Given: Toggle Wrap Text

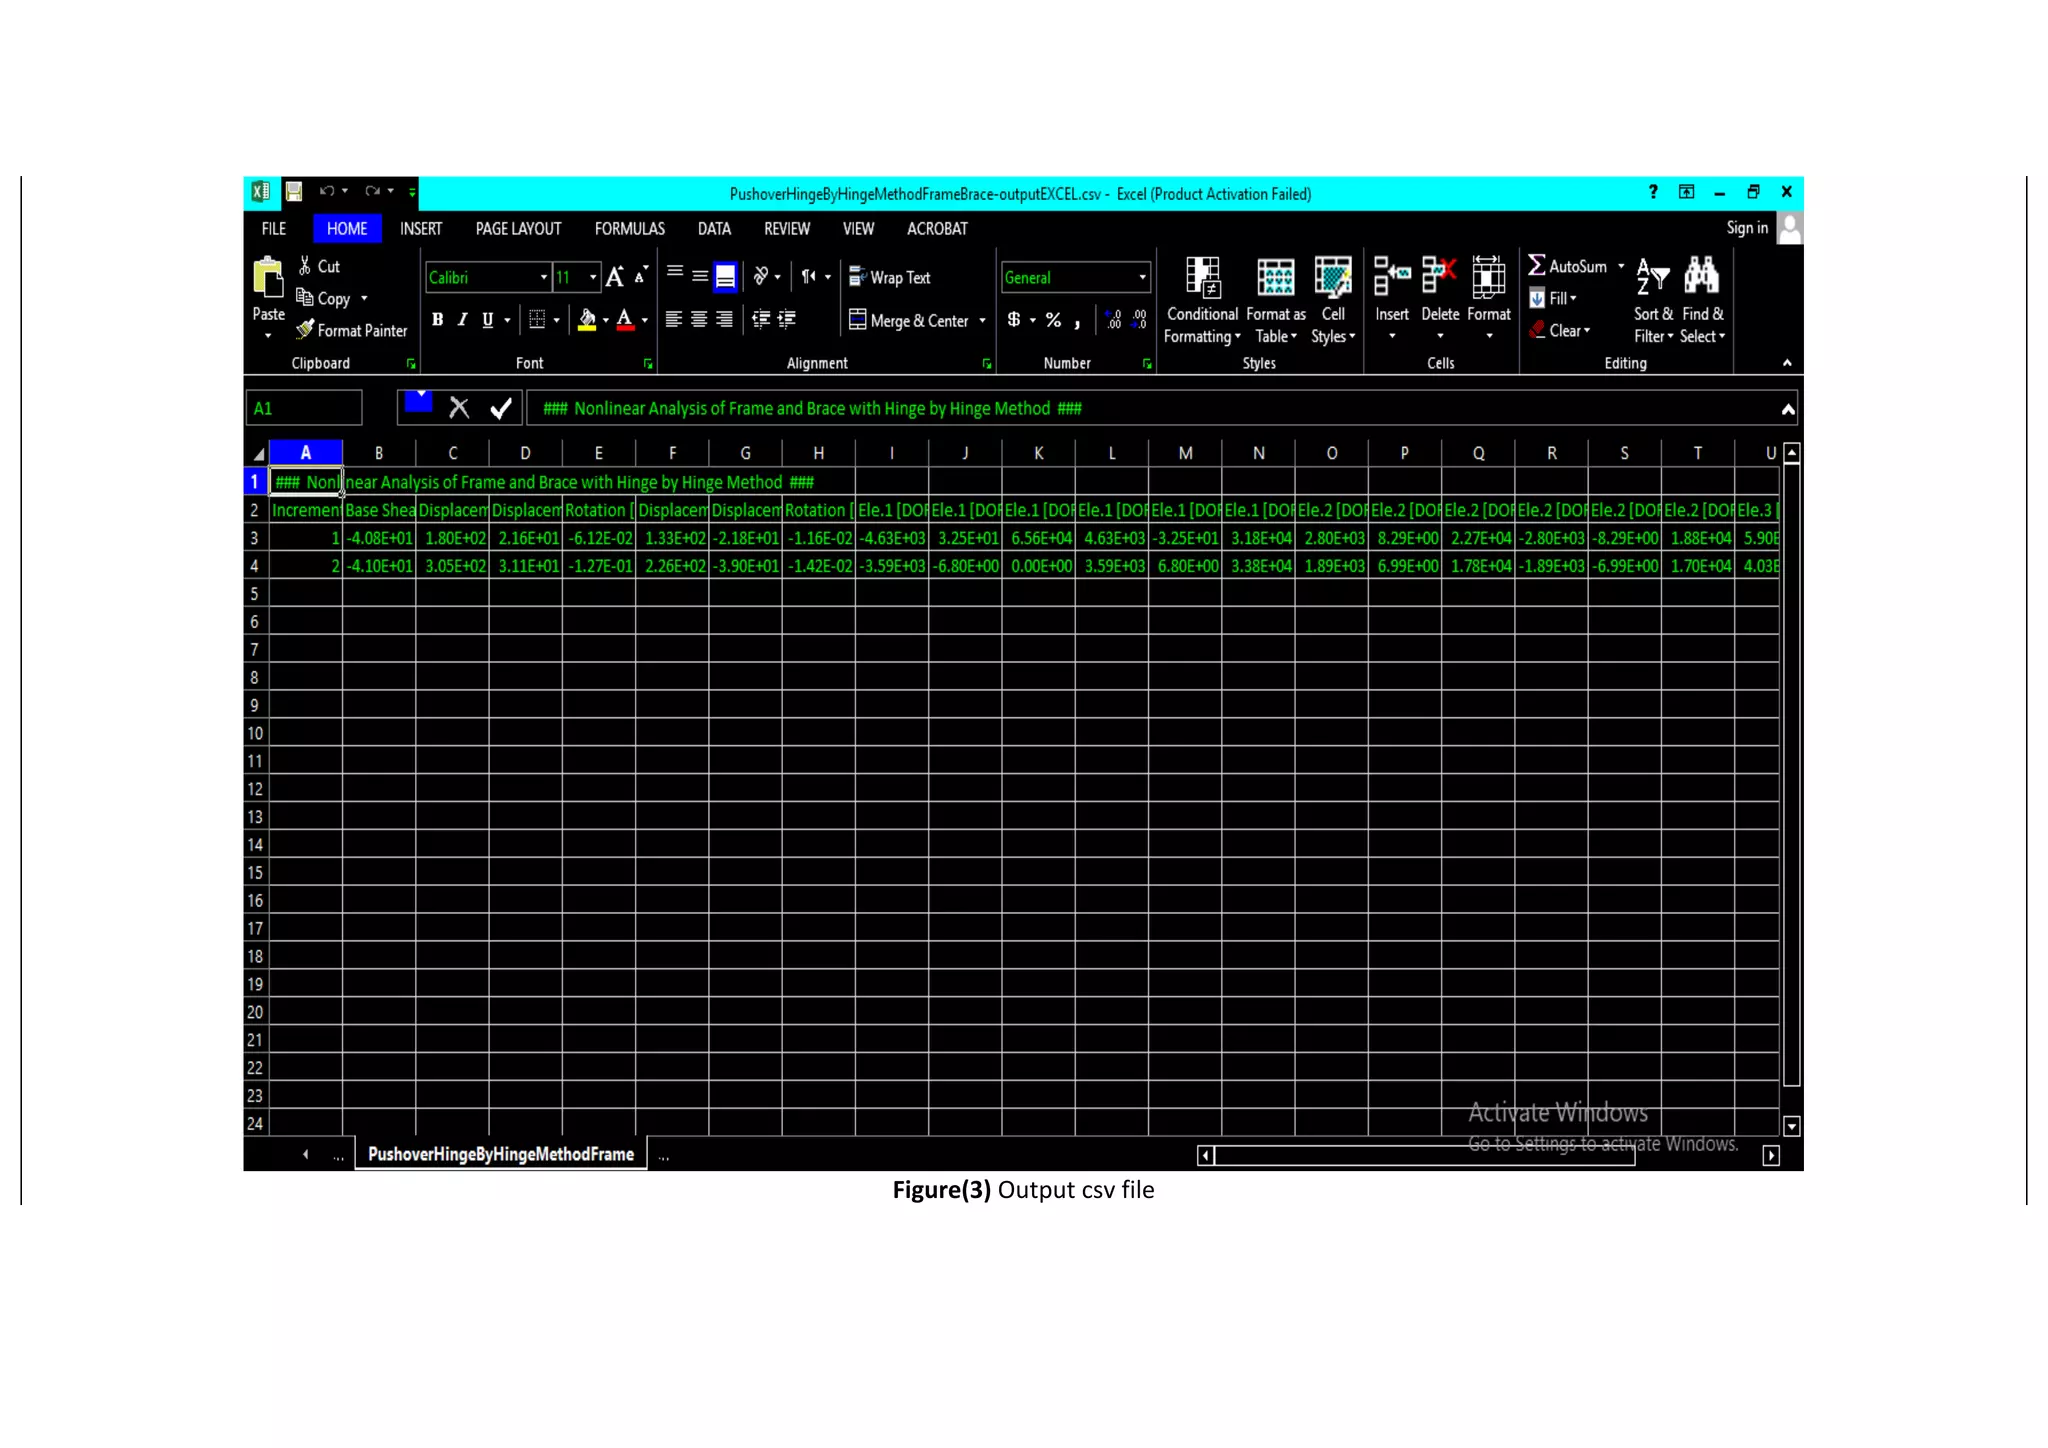Looking at the screenshot, I should click(x=889, y=277).
